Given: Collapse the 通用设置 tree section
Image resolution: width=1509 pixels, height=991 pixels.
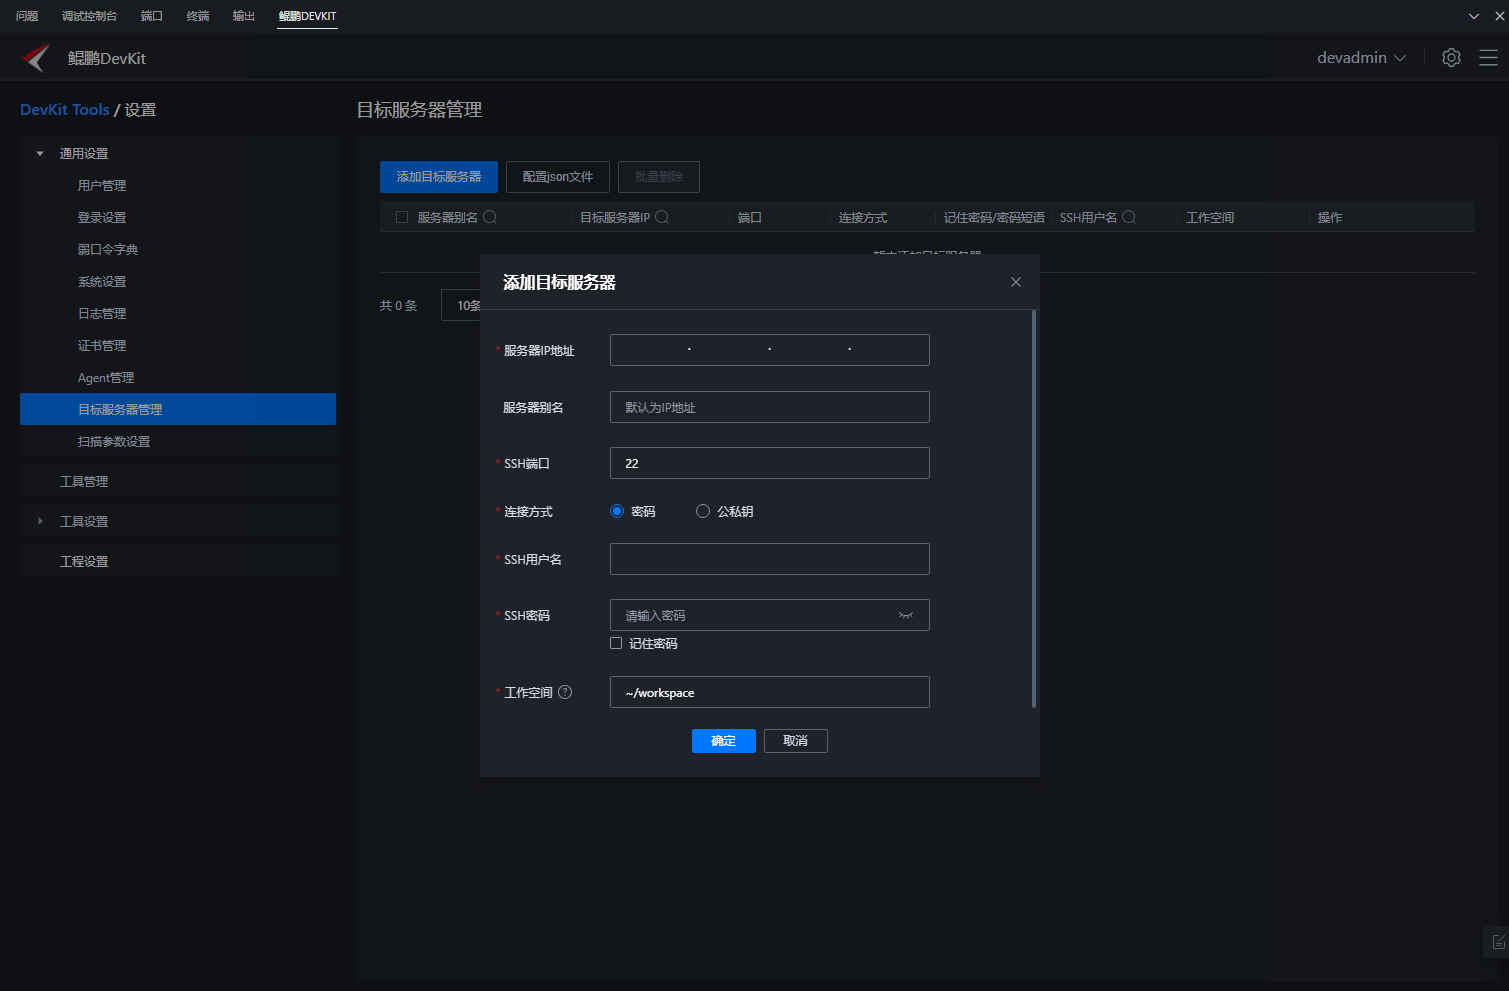Looking at the screenshot, I should click(40, 153).
